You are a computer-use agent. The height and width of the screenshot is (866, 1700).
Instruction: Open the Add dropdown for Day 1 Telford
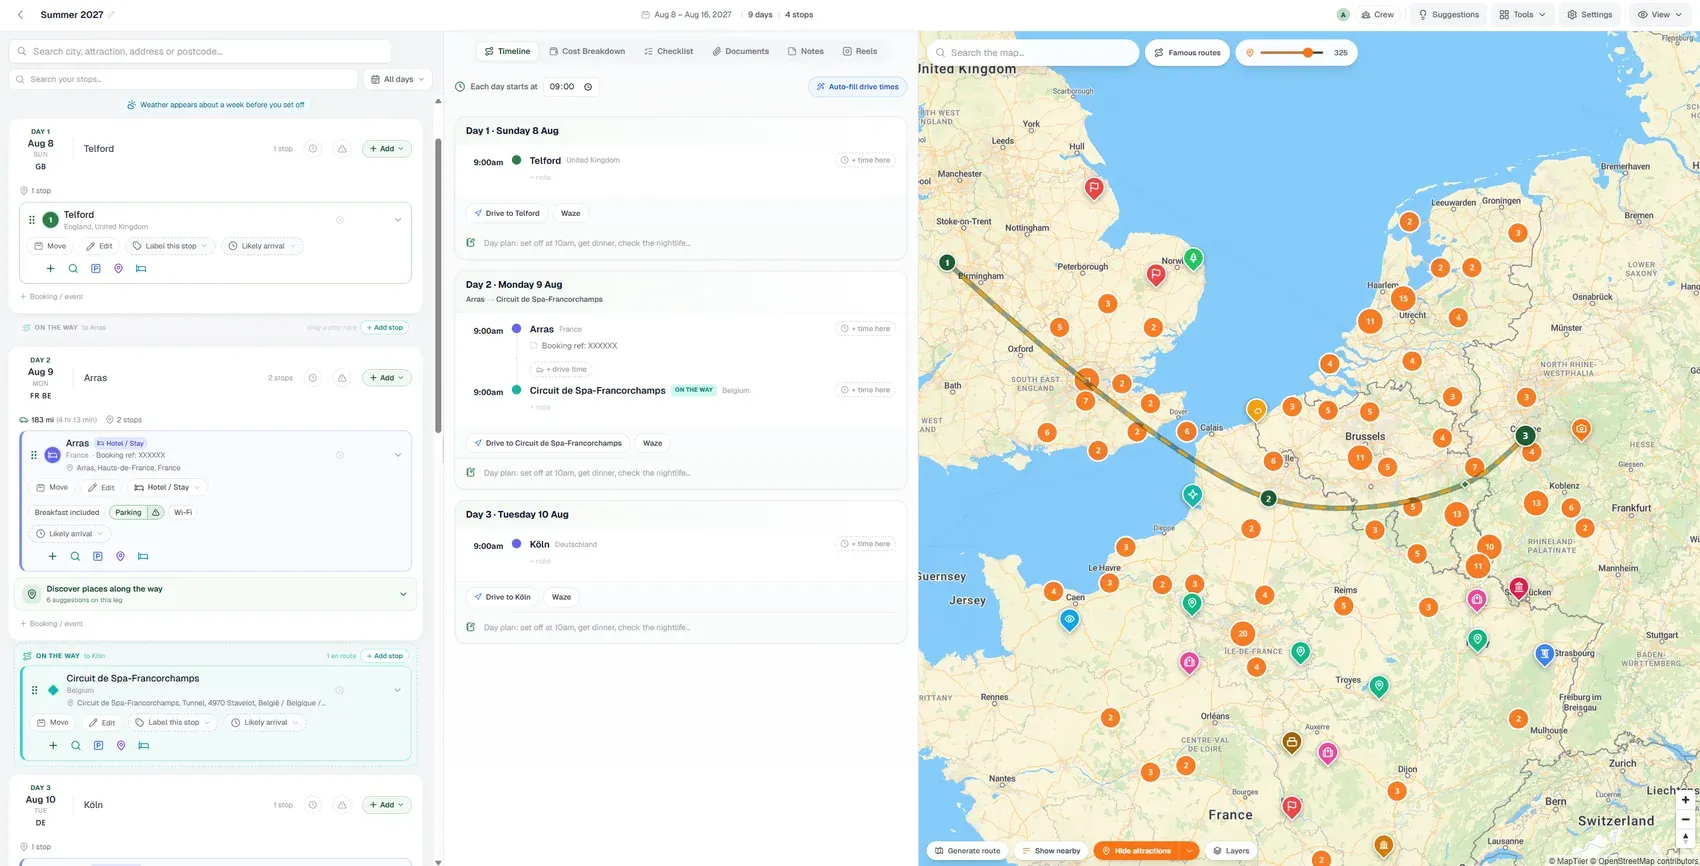click(387, 149)
